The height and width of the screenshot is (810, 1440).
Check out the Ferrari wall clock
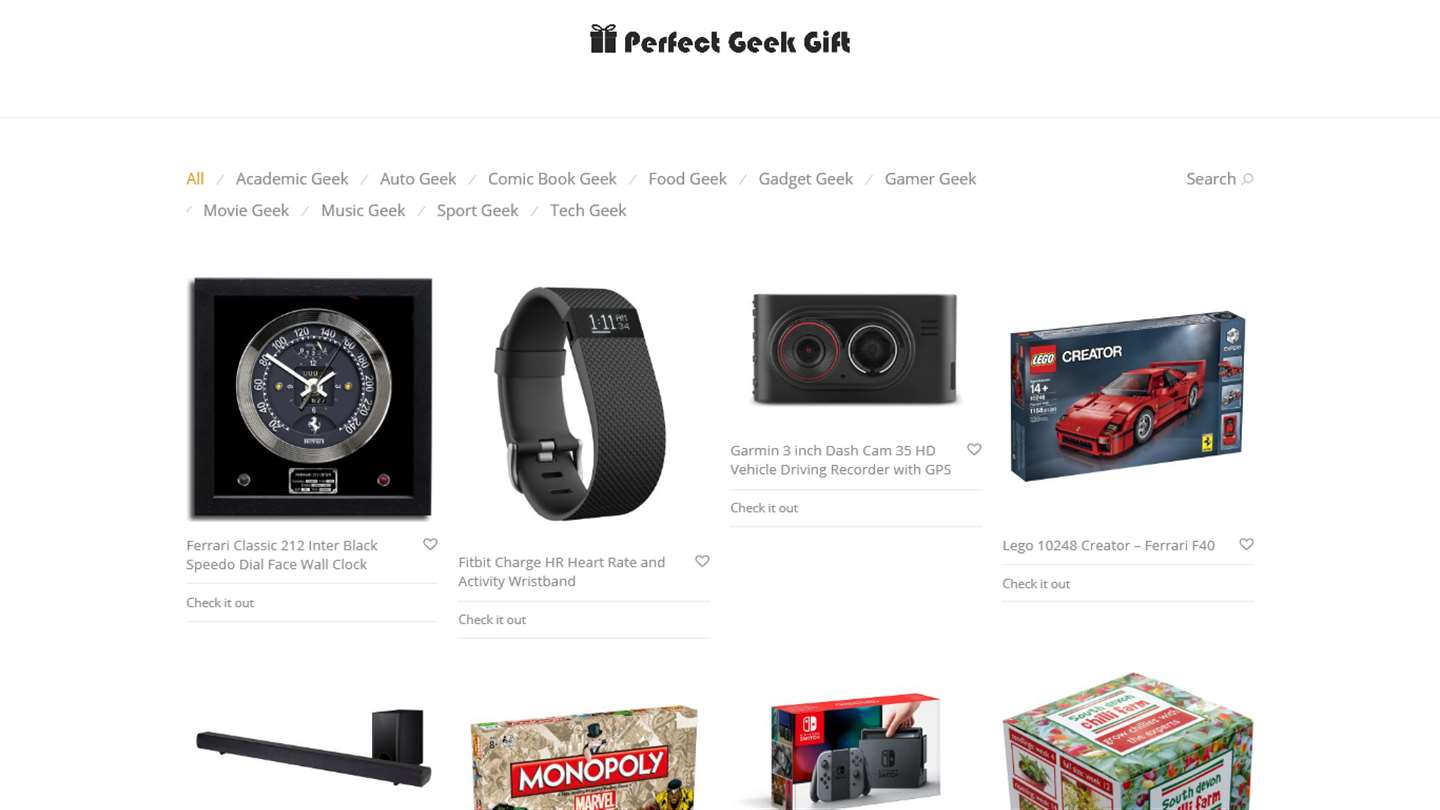point(220,602)
